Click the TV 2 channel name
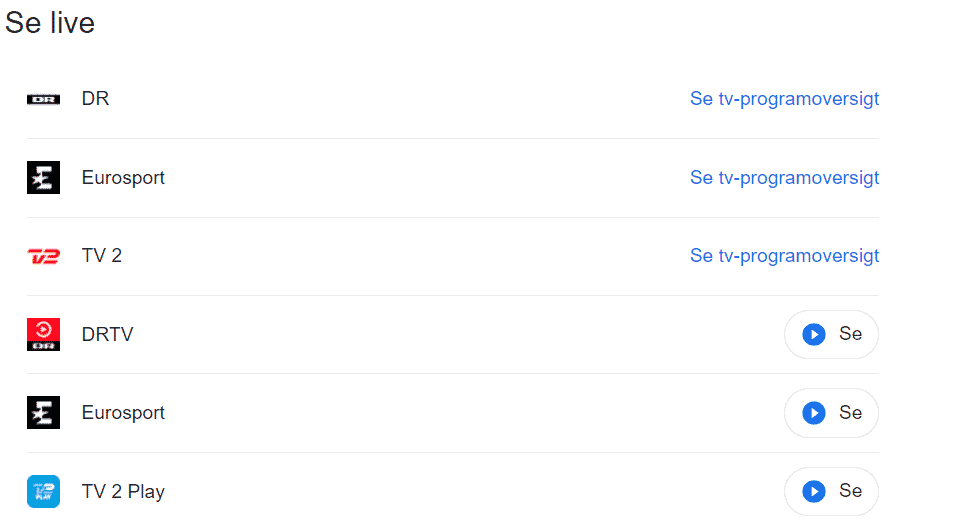This screenshot has height=526, width=970. point(102,256)
